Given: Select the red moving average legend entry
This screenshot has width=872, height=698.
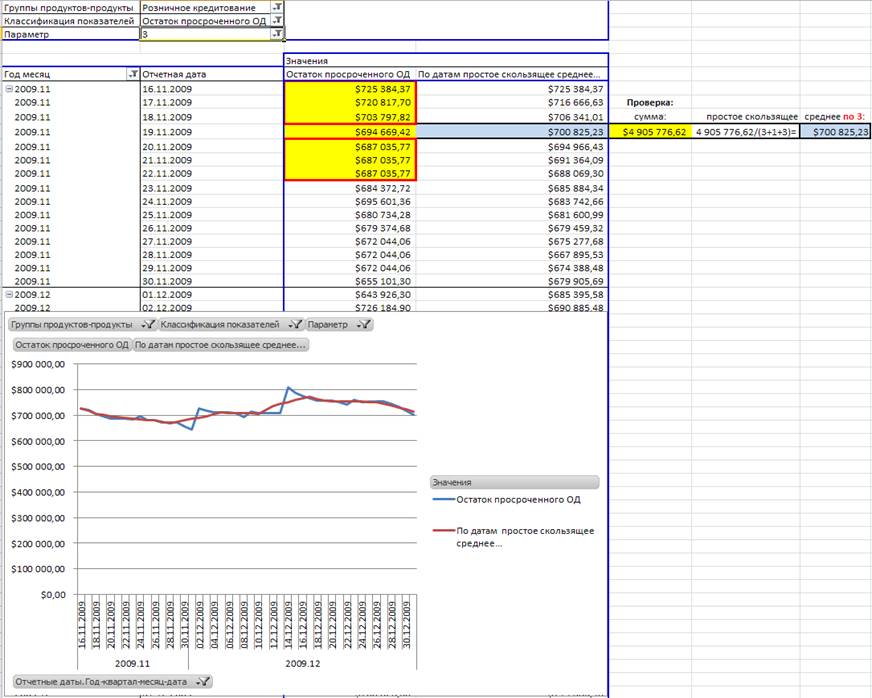Looking at the screenshot, I should coord(513,537).
